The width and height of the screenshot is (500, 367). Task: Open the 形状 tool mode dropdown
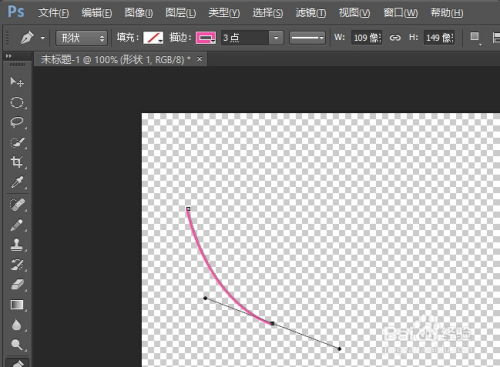pos(81,38)
